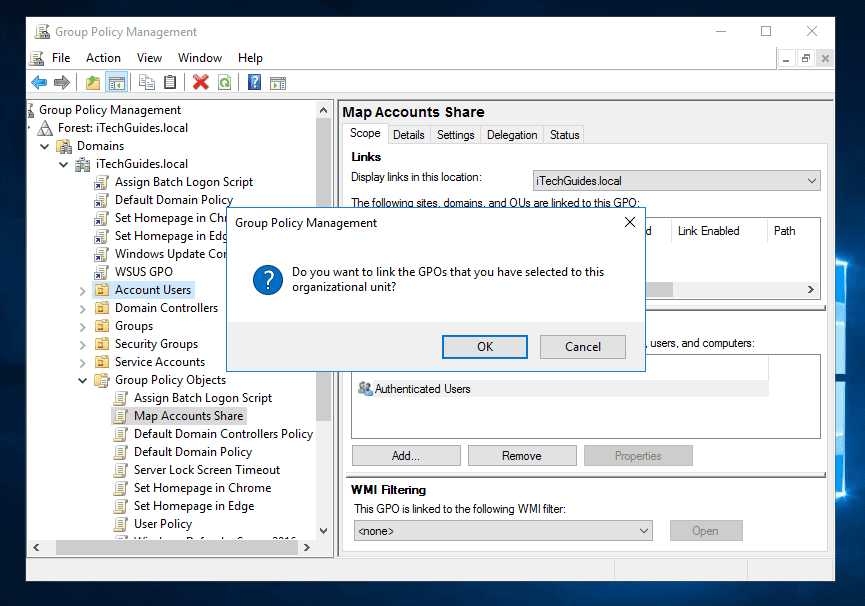This screenshot has width=865, height=606.
Task: Open the Action menu
Action: tap(103, 57)
